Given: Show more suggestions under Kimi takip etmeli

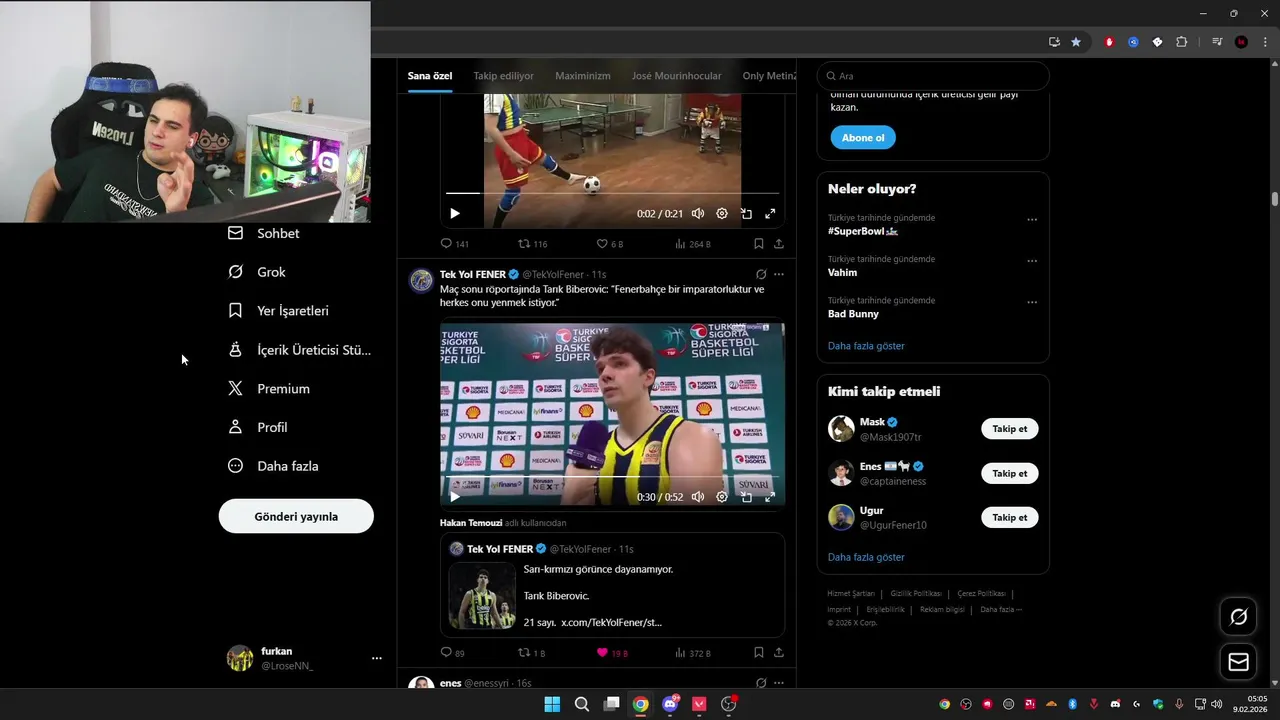Looking at the screenshot, I should tap(866, 557).
